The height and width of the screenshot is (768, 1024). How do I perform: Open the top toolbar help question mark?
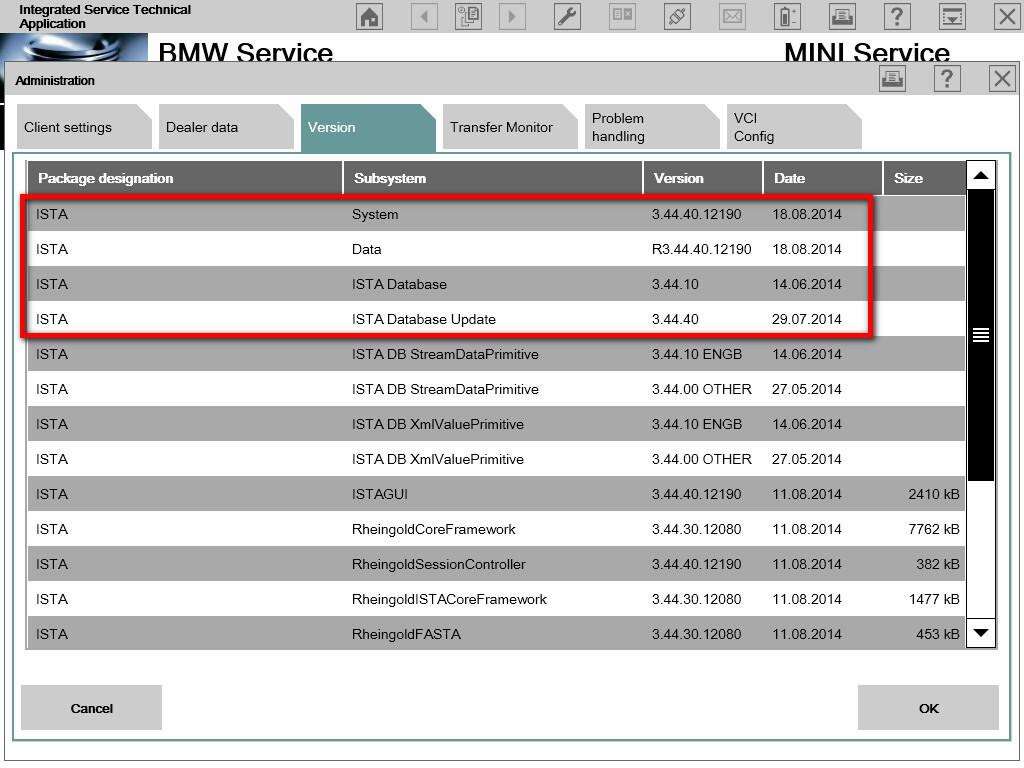pyautogui.click(x=897, y=16)
